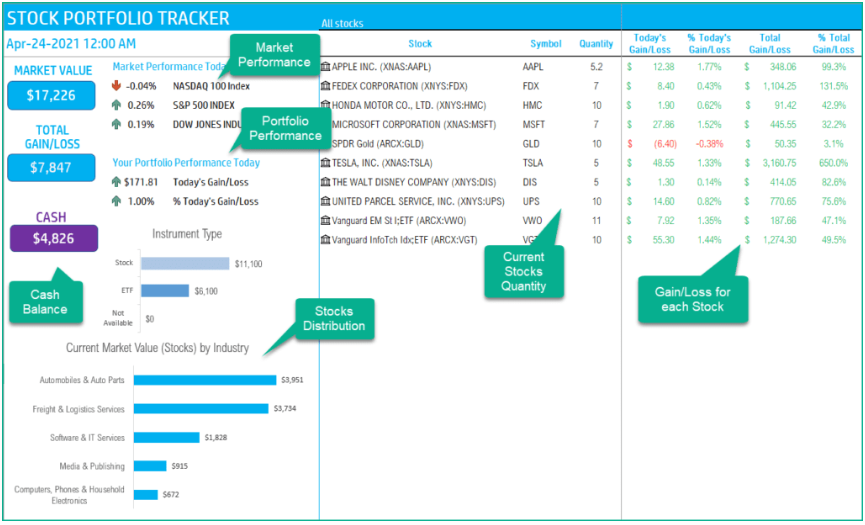Click the $17,226 market value box
Viewport: 865px width, 525px height.
(51, 95)
